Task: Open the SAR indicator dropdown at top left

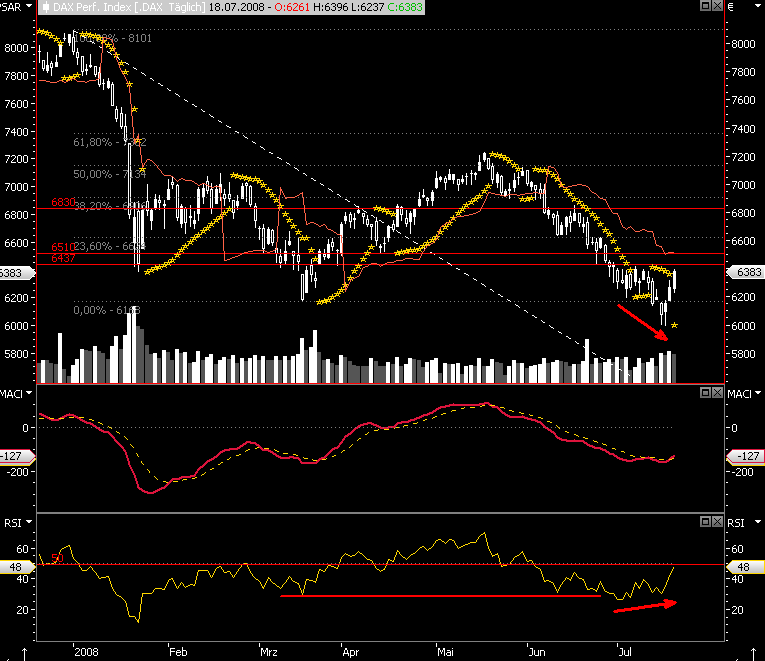Action: click(x=29, y=6)
